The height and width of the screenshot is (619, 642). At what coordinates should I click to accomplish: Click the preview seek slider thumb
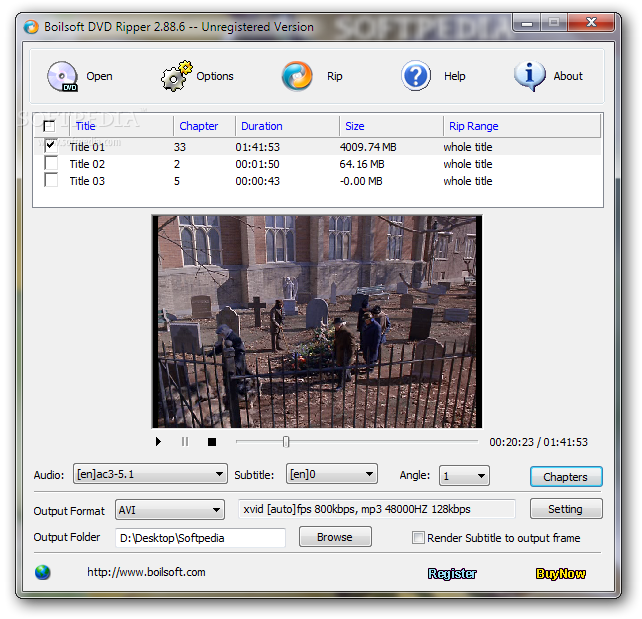[286, 442]
